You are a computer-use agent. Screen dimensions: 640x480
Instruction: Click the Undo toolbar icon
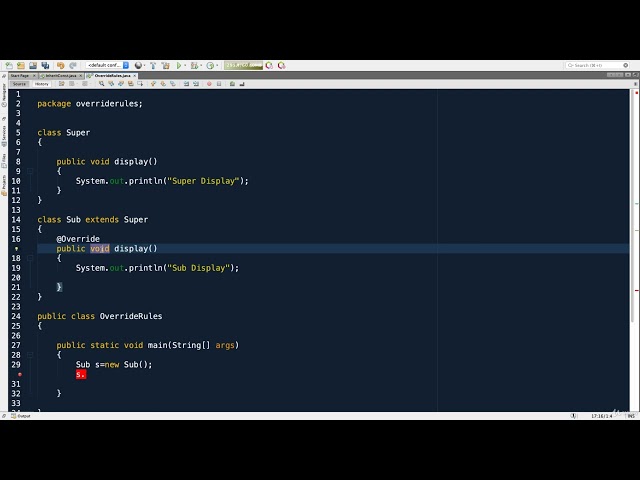tap(61, 65)
